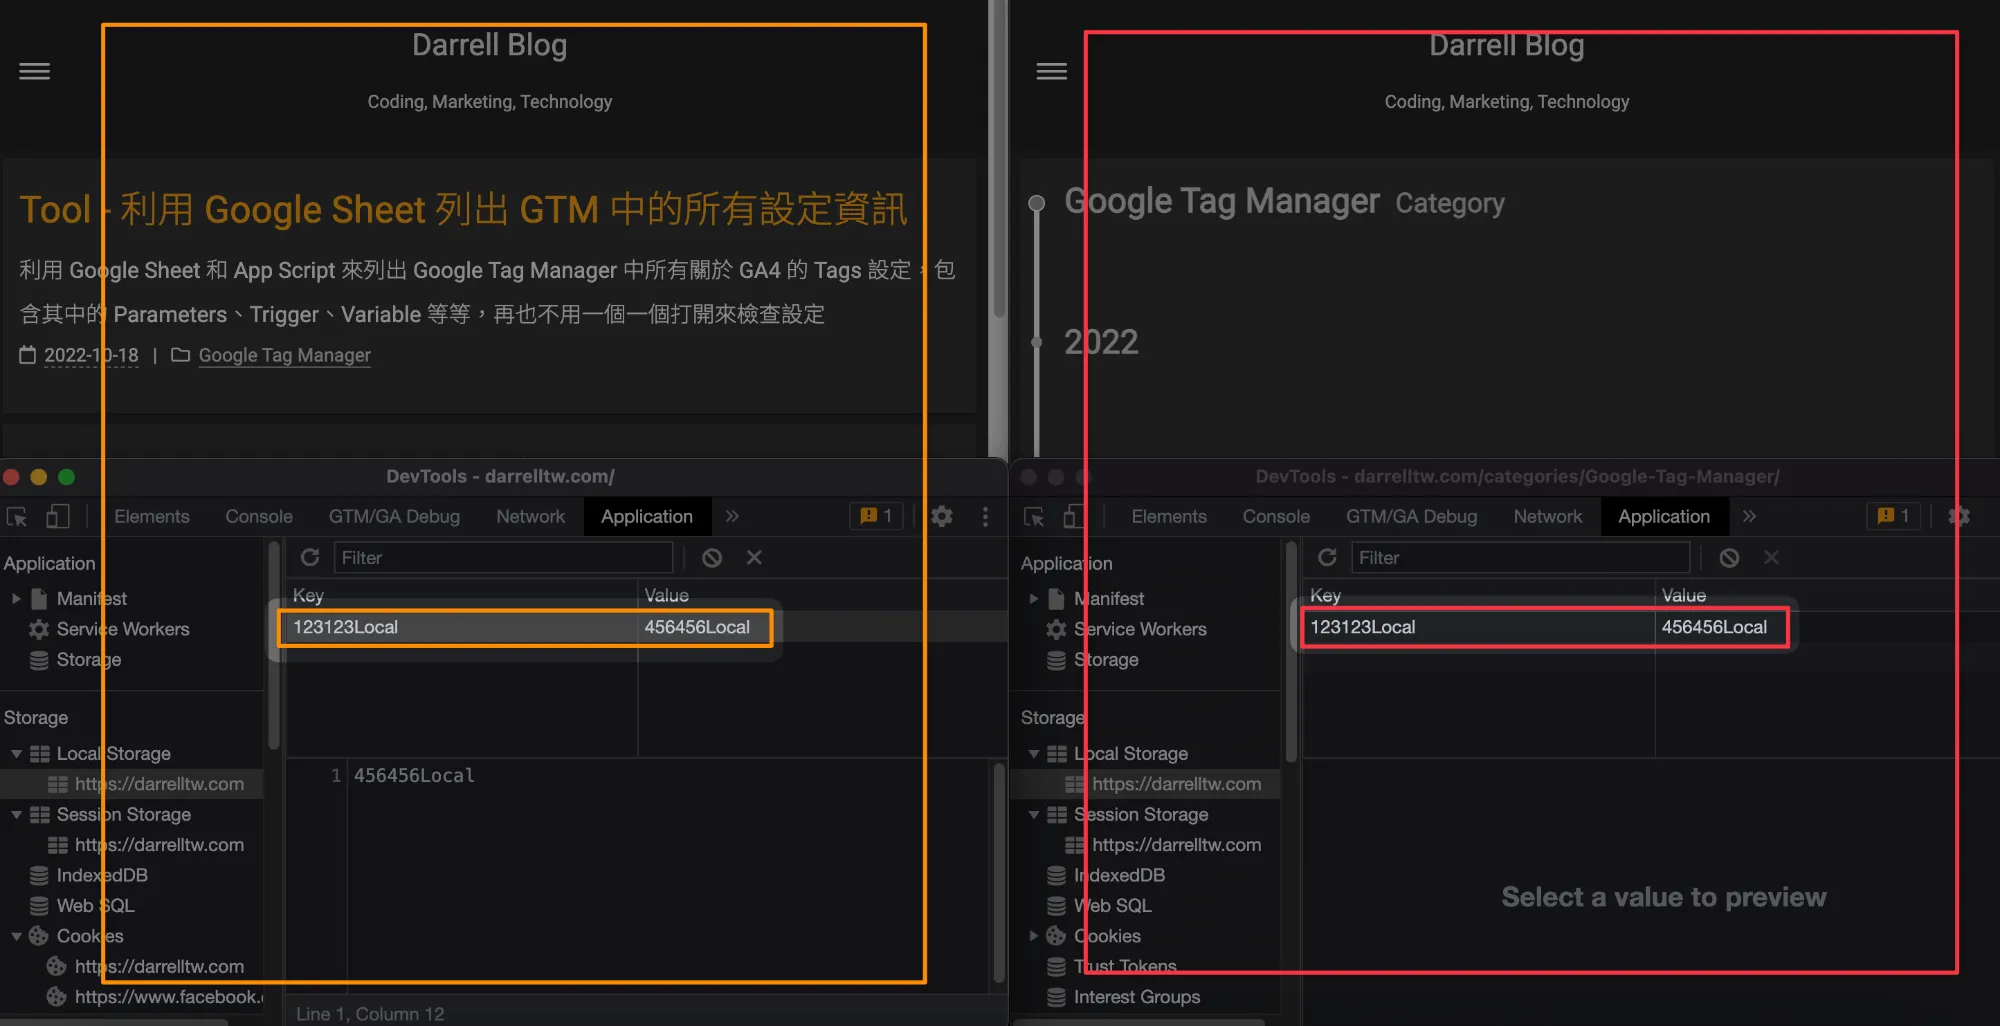
Task: Click the calendar icon beside 2022-10-18
Action: 28,355
